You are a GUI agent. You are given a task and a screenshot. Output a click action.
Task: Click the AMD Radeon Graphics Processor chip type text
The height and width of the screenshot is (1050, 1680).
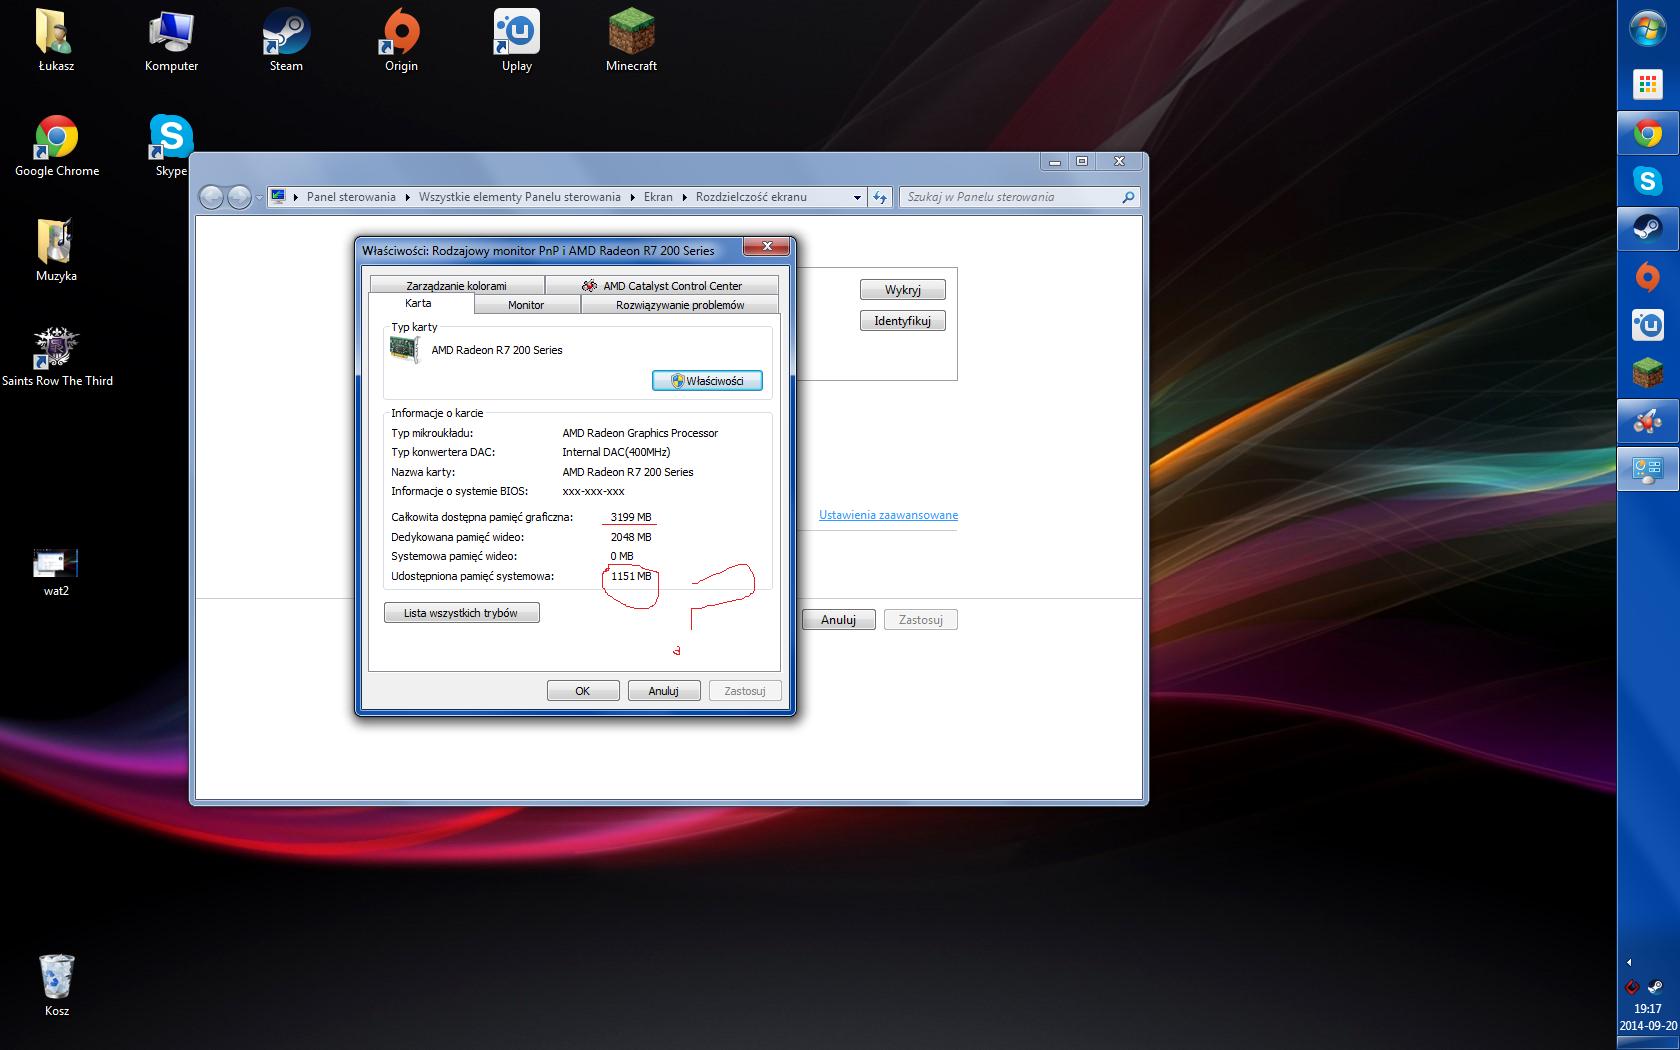click(640, 433)
